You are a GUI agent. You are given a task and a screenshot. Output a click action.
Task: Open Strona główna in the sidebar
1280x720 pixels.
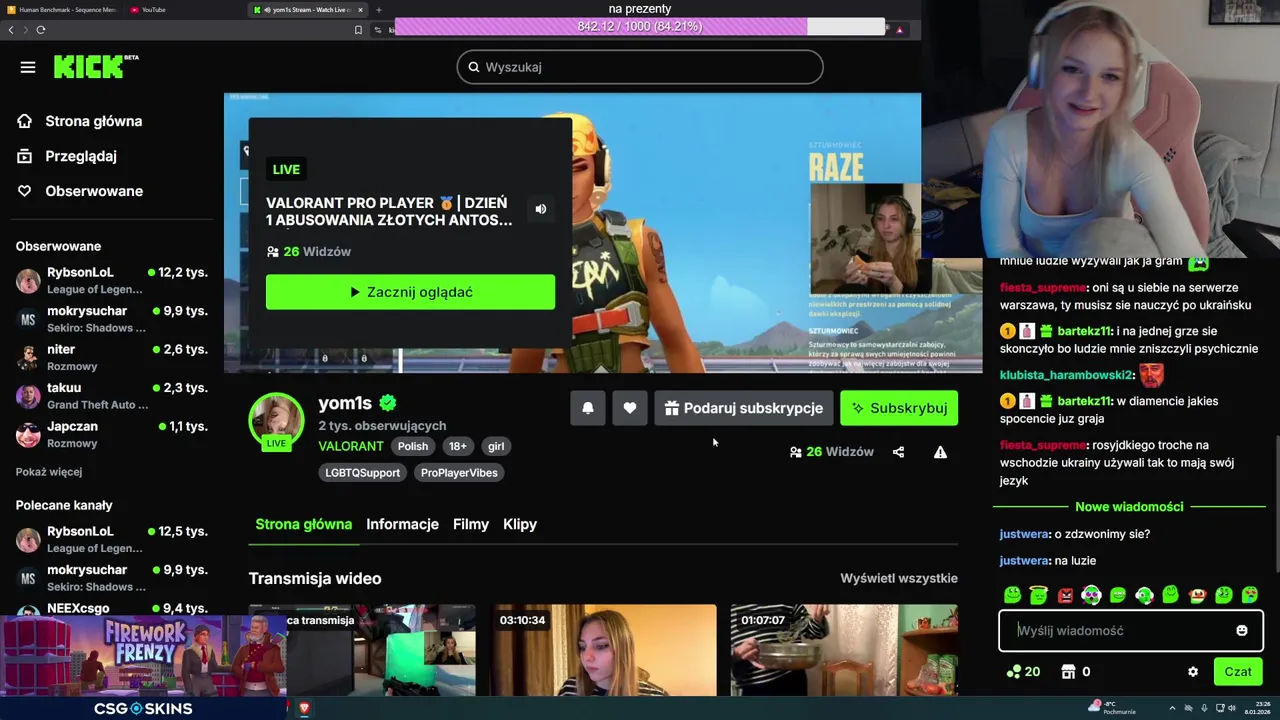click(x=80, y=121)
